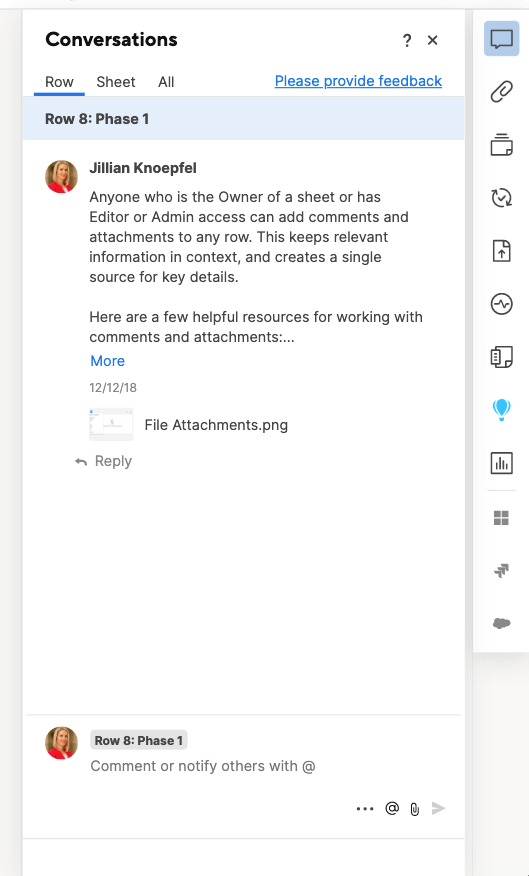The height and width of the screenshot is (876, 529).
Task: Close the Conversations panel
Action: tap(432, 40)
